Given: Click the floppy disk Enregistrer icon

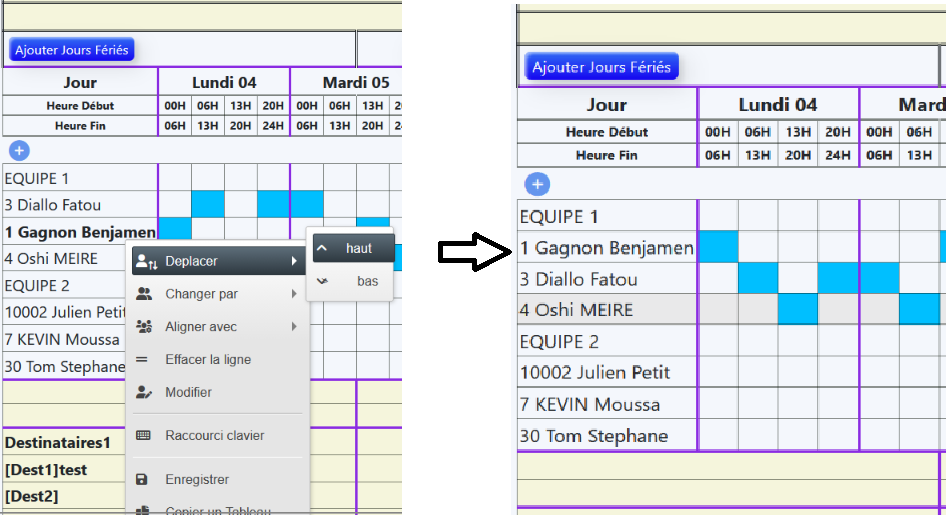Looking at the screenshot, I should tap(142, 479).
